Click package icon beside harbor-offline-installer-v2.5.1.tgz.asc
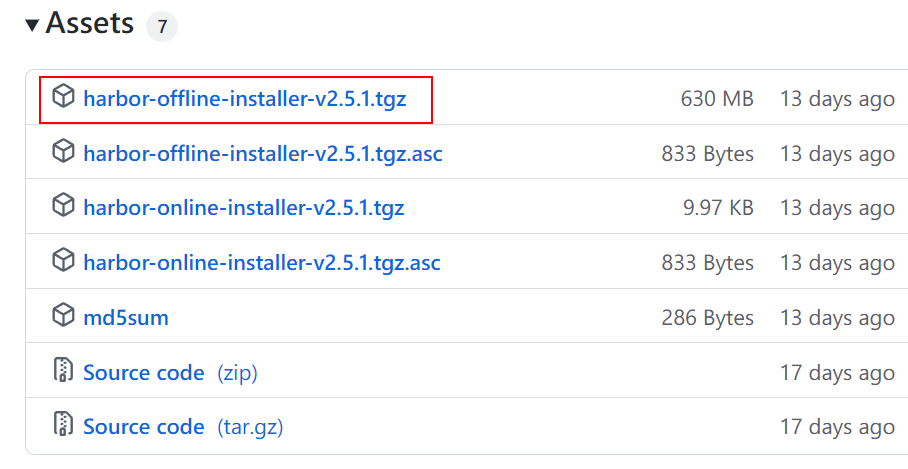The width and height of the screenshot is (908, 469). pos(63,153)
